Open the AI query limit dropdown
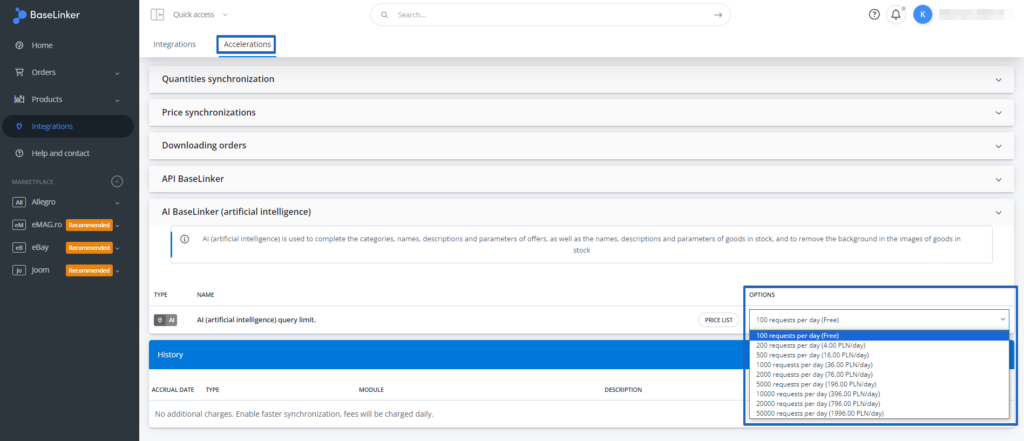 click(879, 319)
